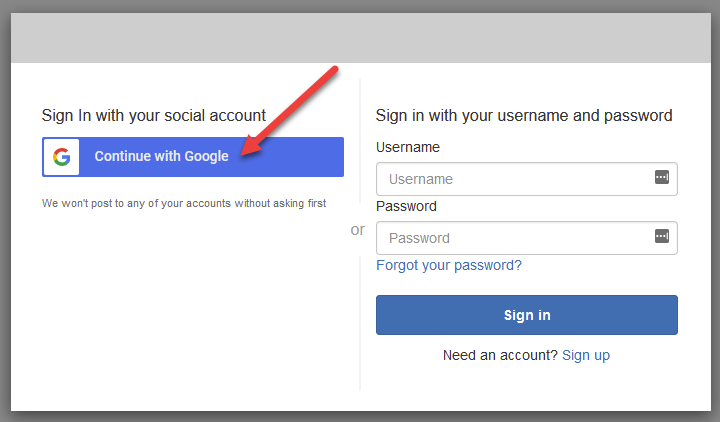Focus the Username input field
Viewport: 720px width, 422px height.
(510, 179)
